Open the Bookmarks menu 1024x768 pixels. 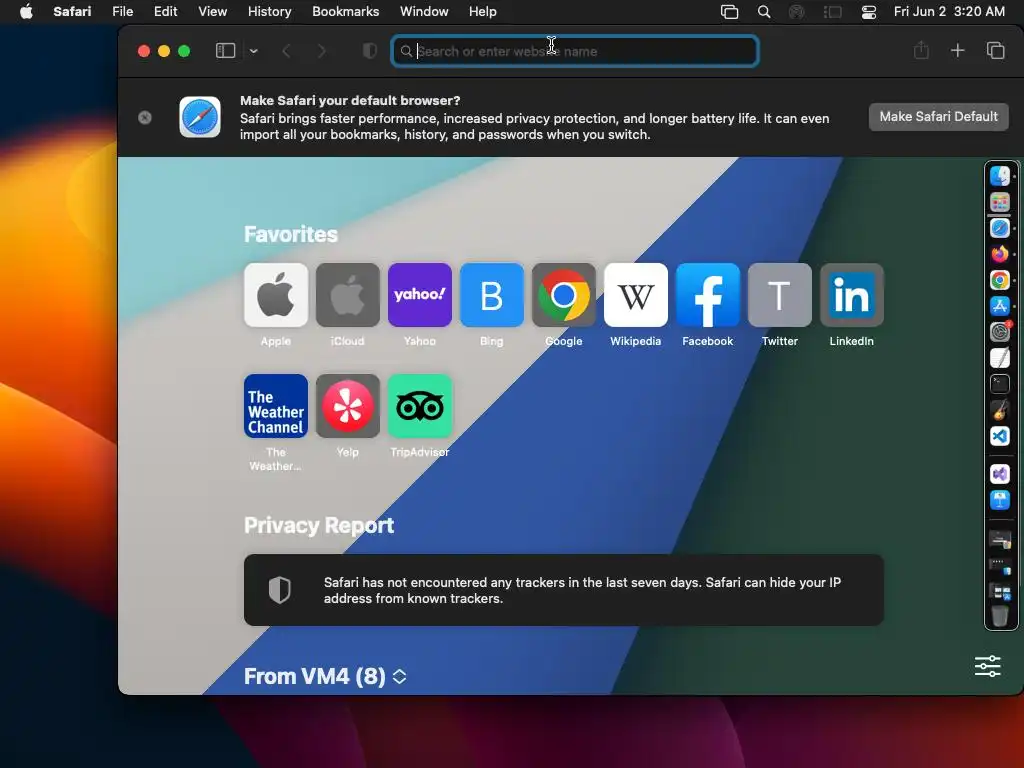345,12
